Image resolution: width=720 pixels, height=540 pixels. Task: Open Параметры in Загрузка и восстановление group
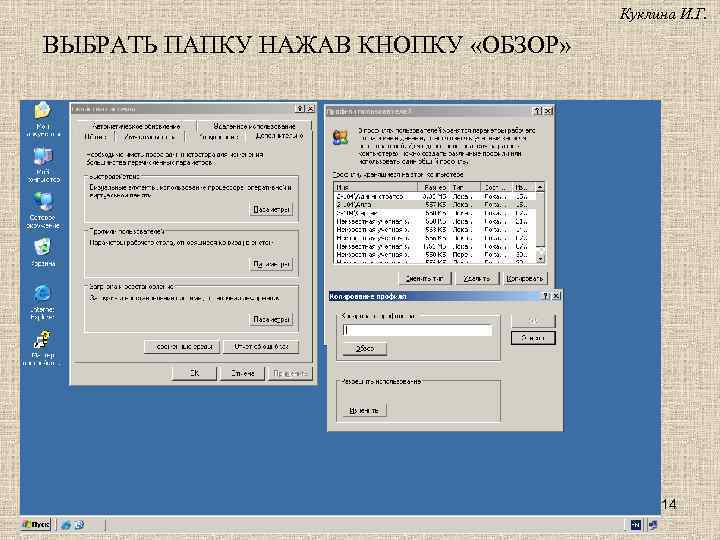[x=271, y=319]
